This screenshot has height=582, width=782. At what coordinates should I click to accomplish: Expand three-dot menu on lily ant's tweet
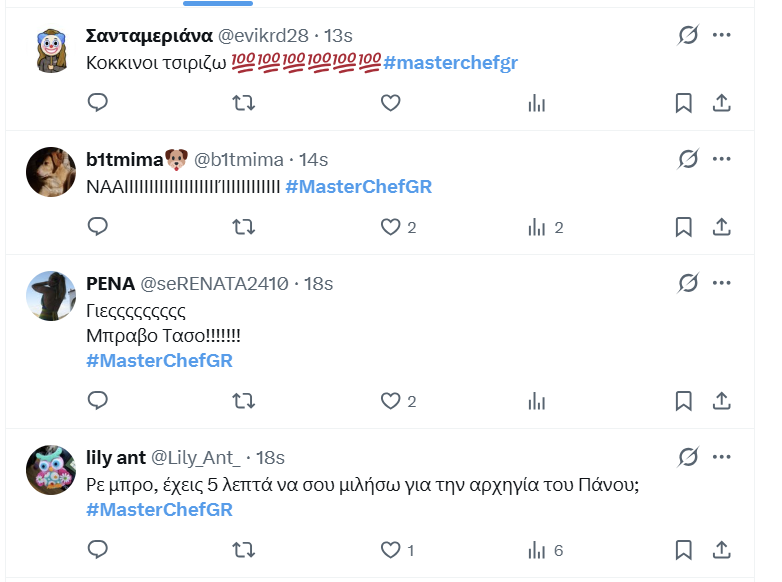pyautogui.click(x=722, y=458)
